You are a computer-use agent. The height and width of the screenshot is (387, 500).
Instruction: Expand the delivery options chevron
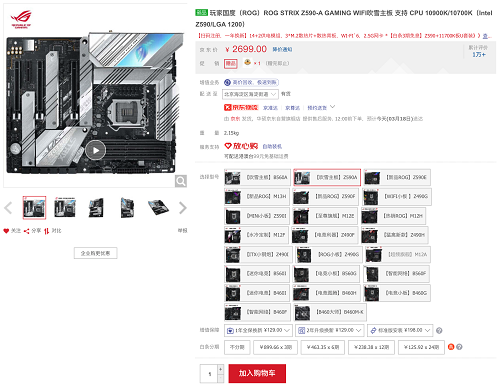pos(332,107)
